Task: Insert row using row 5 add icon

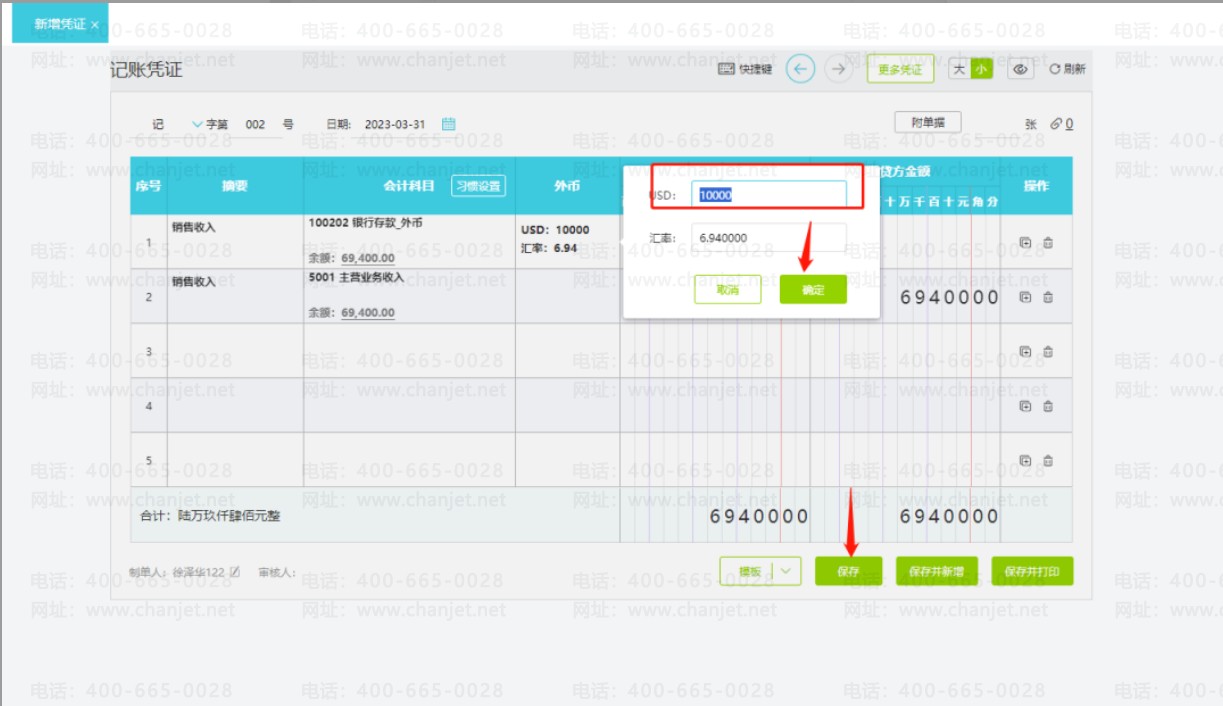Action: 1025,460
